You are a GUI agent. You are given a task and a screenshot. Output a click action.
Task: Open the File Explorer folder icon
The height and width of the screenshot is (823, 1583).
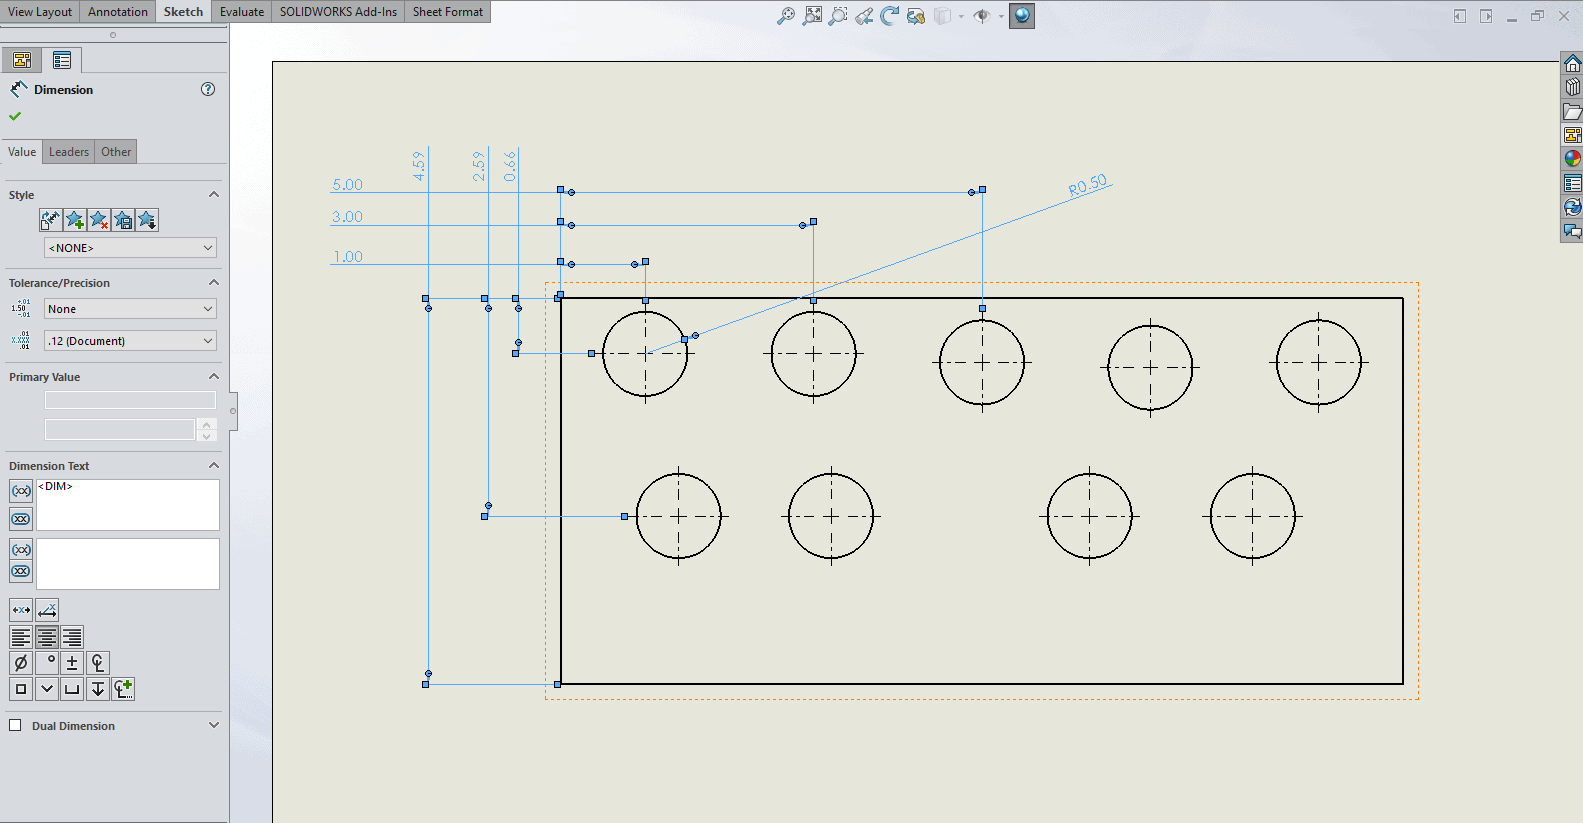coord(1572,112)
